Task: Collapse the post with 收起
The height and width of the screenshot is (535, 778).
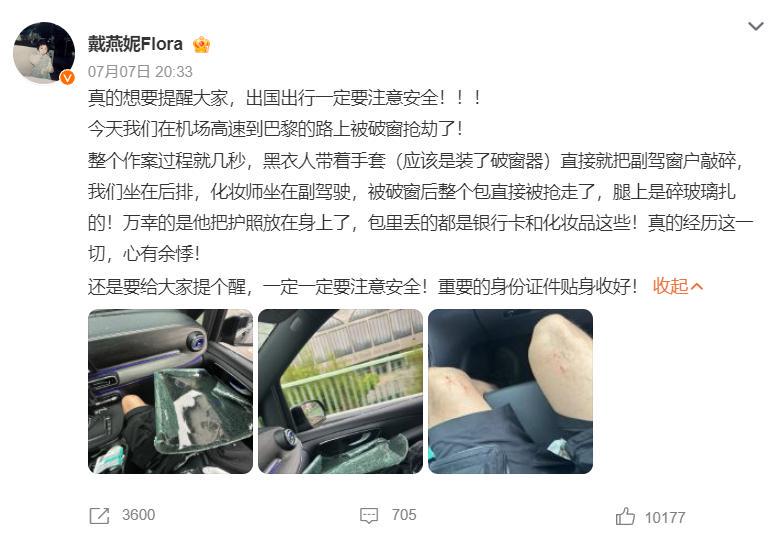Action: click(670, 286)
